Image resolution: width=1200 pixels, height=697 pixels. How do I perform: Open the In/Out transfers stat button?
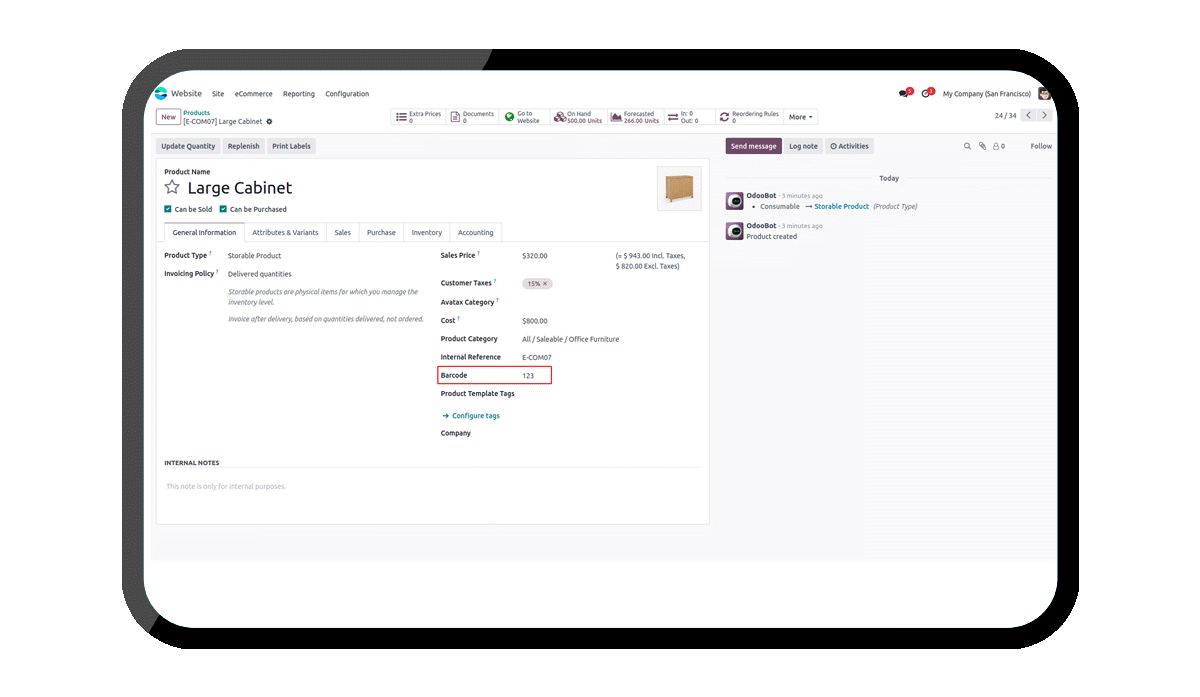tap(690, 117)
